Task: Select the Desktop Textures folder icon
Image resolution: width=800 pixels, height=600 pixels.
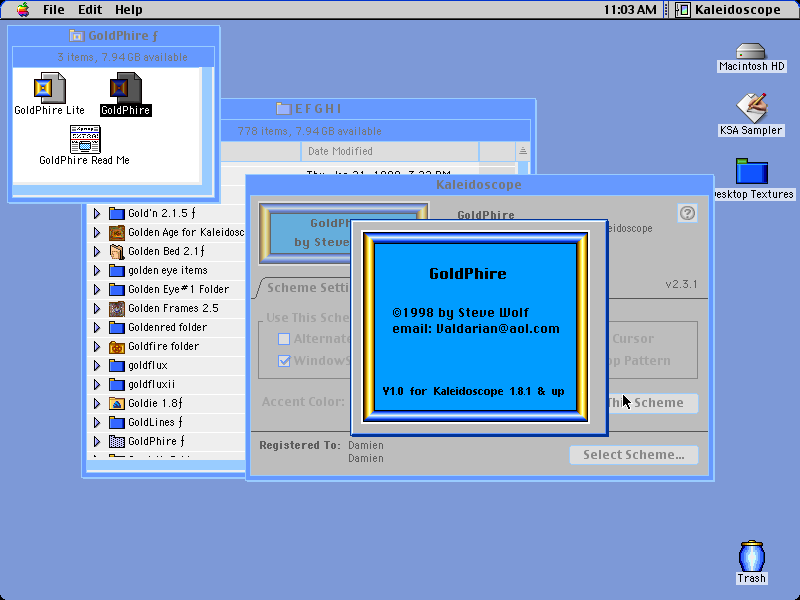Action: point(752,171)
